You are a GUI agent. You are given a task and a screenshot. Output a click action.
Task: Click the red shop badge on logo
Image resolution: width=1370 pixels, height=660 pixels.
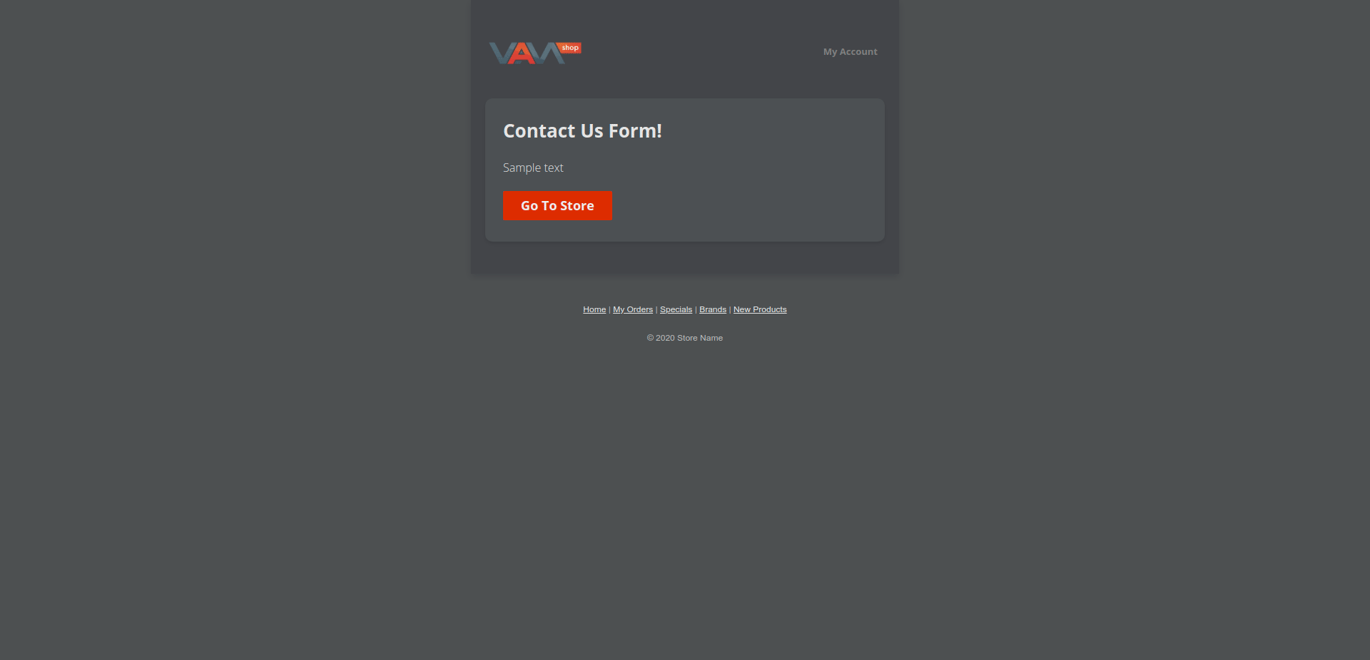click(x=570, y=48)
